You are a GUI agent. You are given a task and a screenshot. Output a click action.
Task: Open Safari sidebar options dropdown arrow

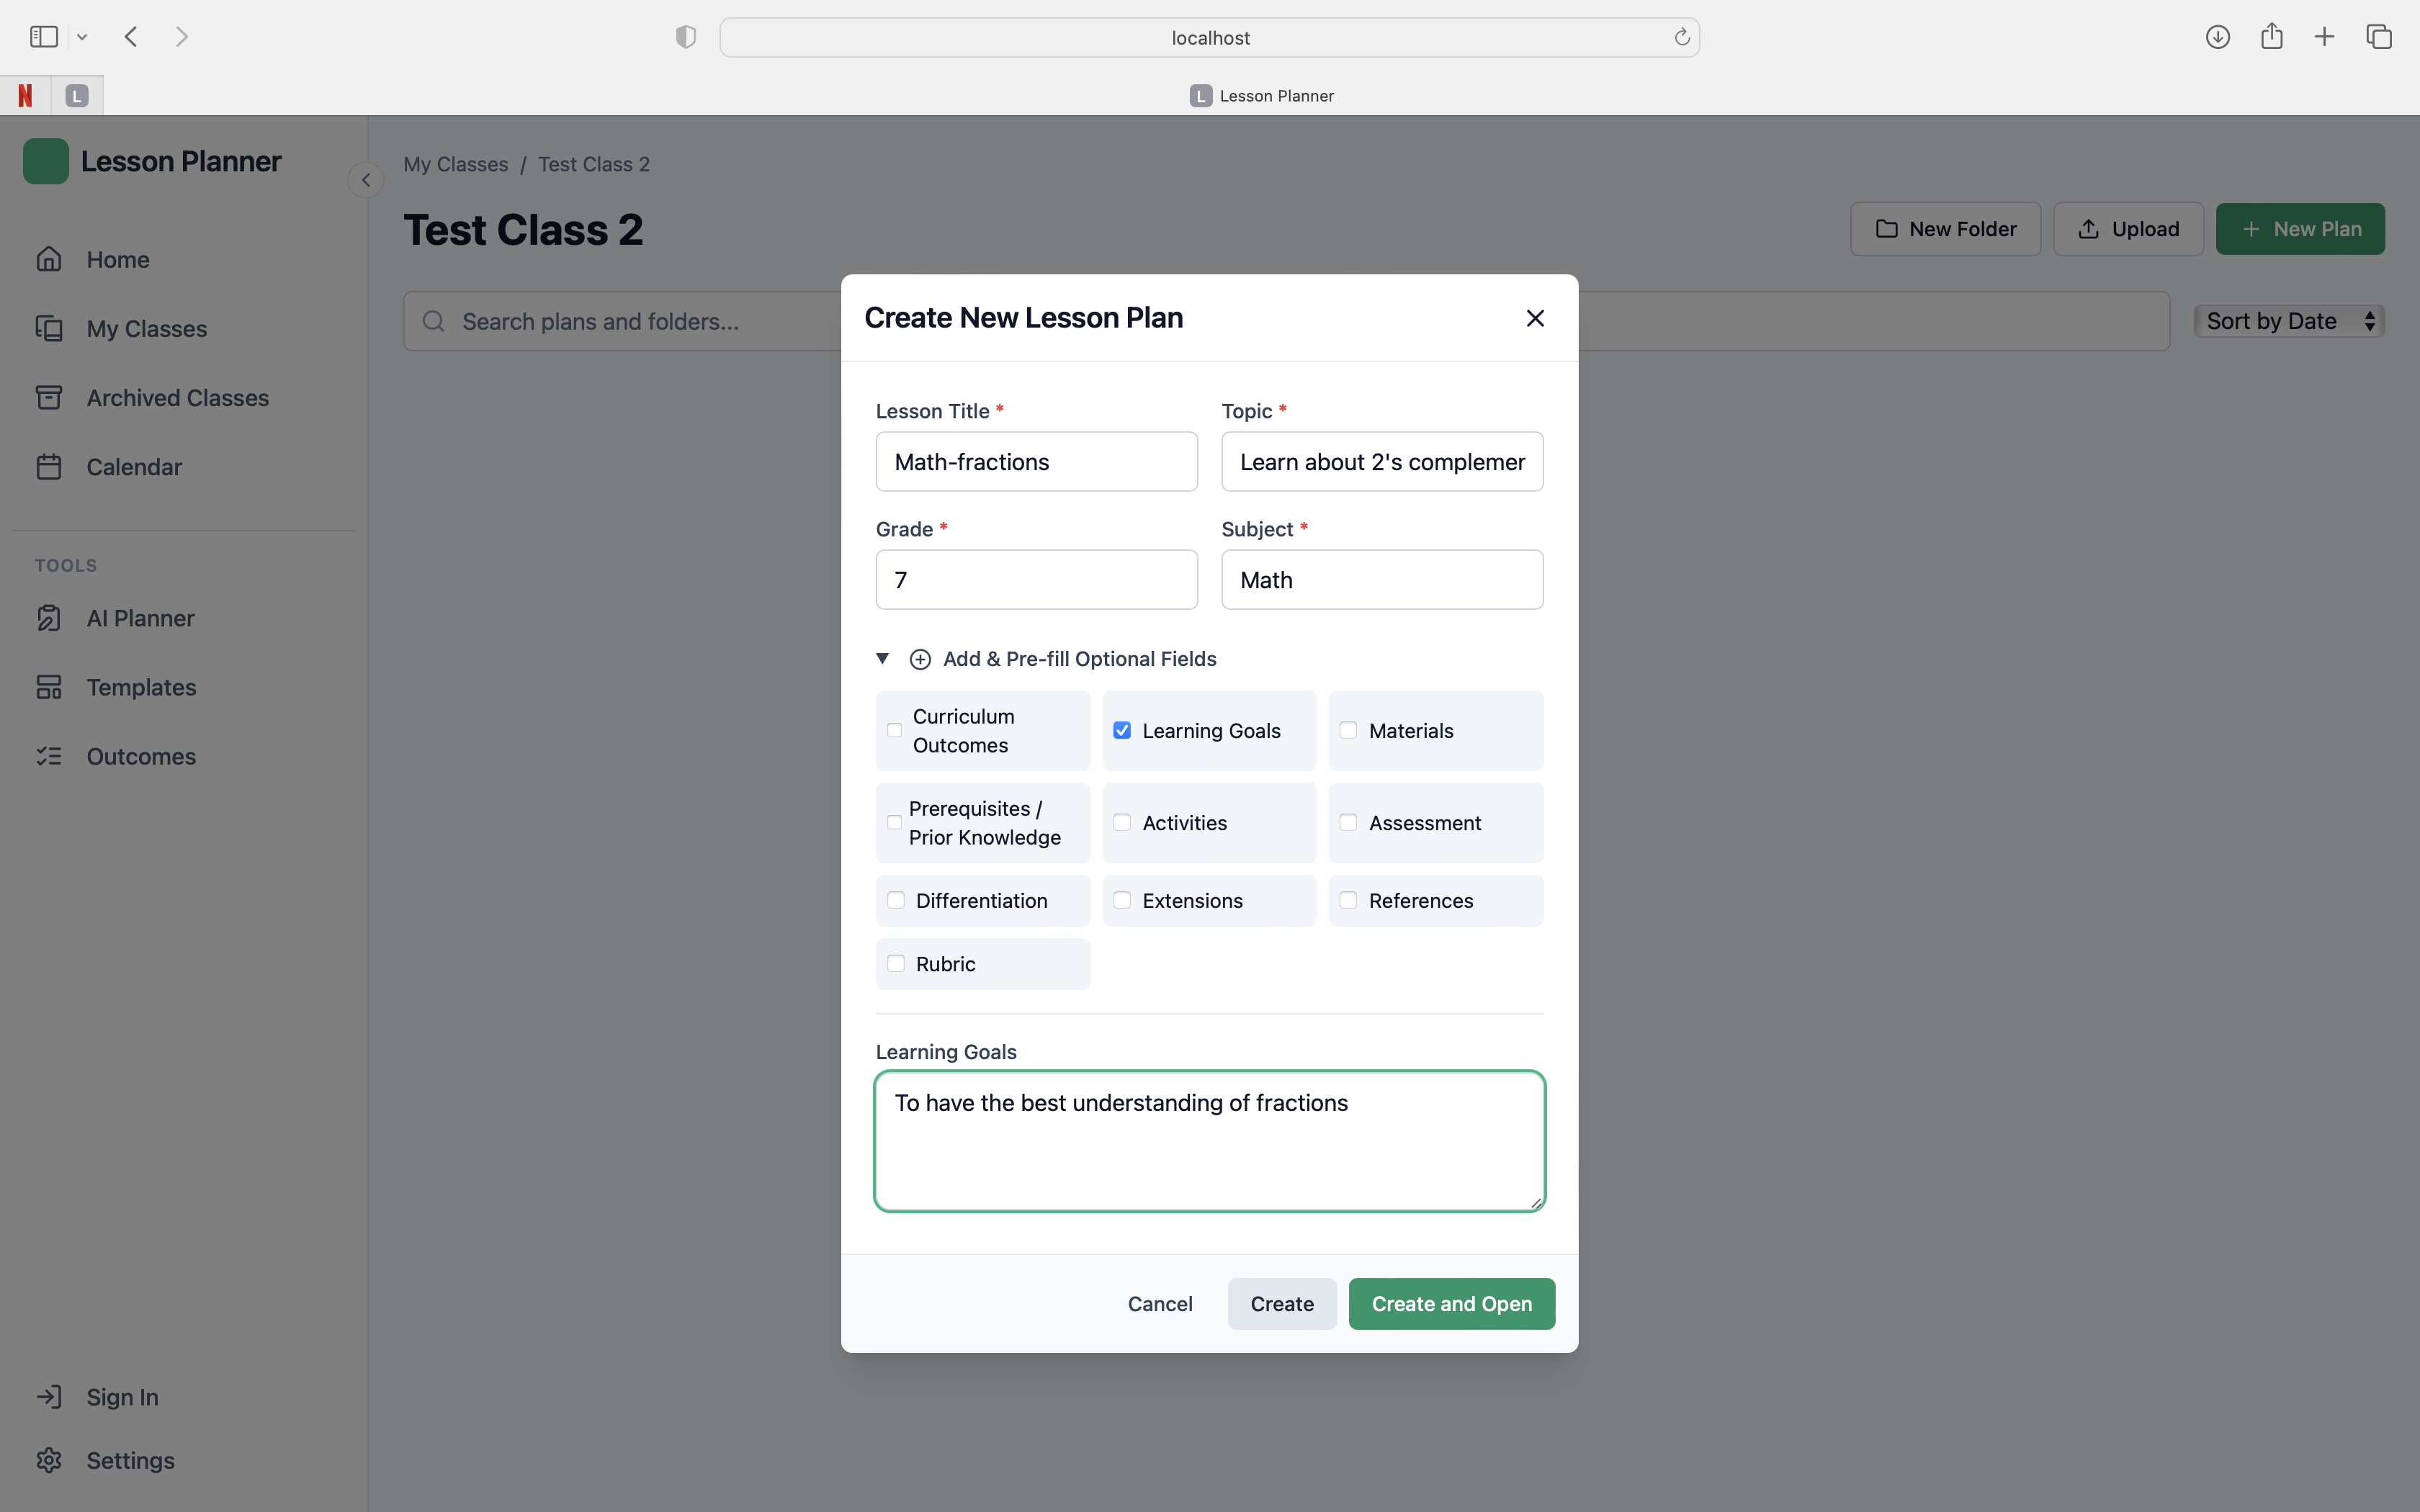click(82, 37)
